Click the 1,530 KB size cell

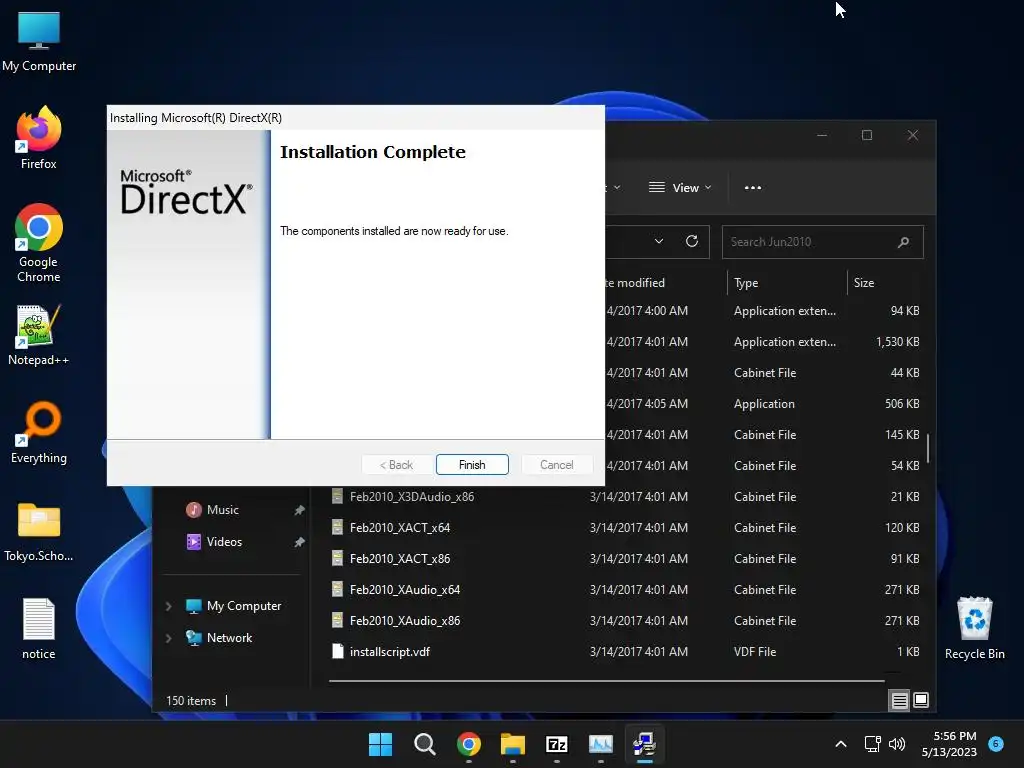[x=897, y=342]
